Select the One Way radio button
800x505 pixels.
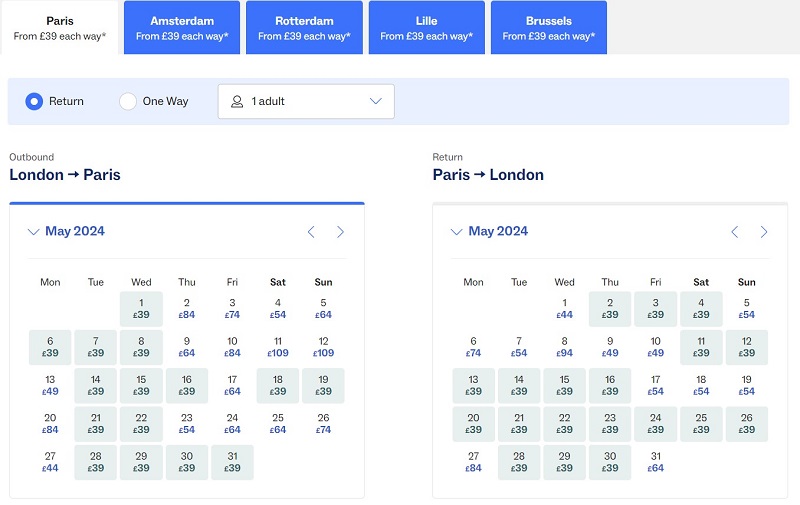pyautogui.click(x=128, y=102)
